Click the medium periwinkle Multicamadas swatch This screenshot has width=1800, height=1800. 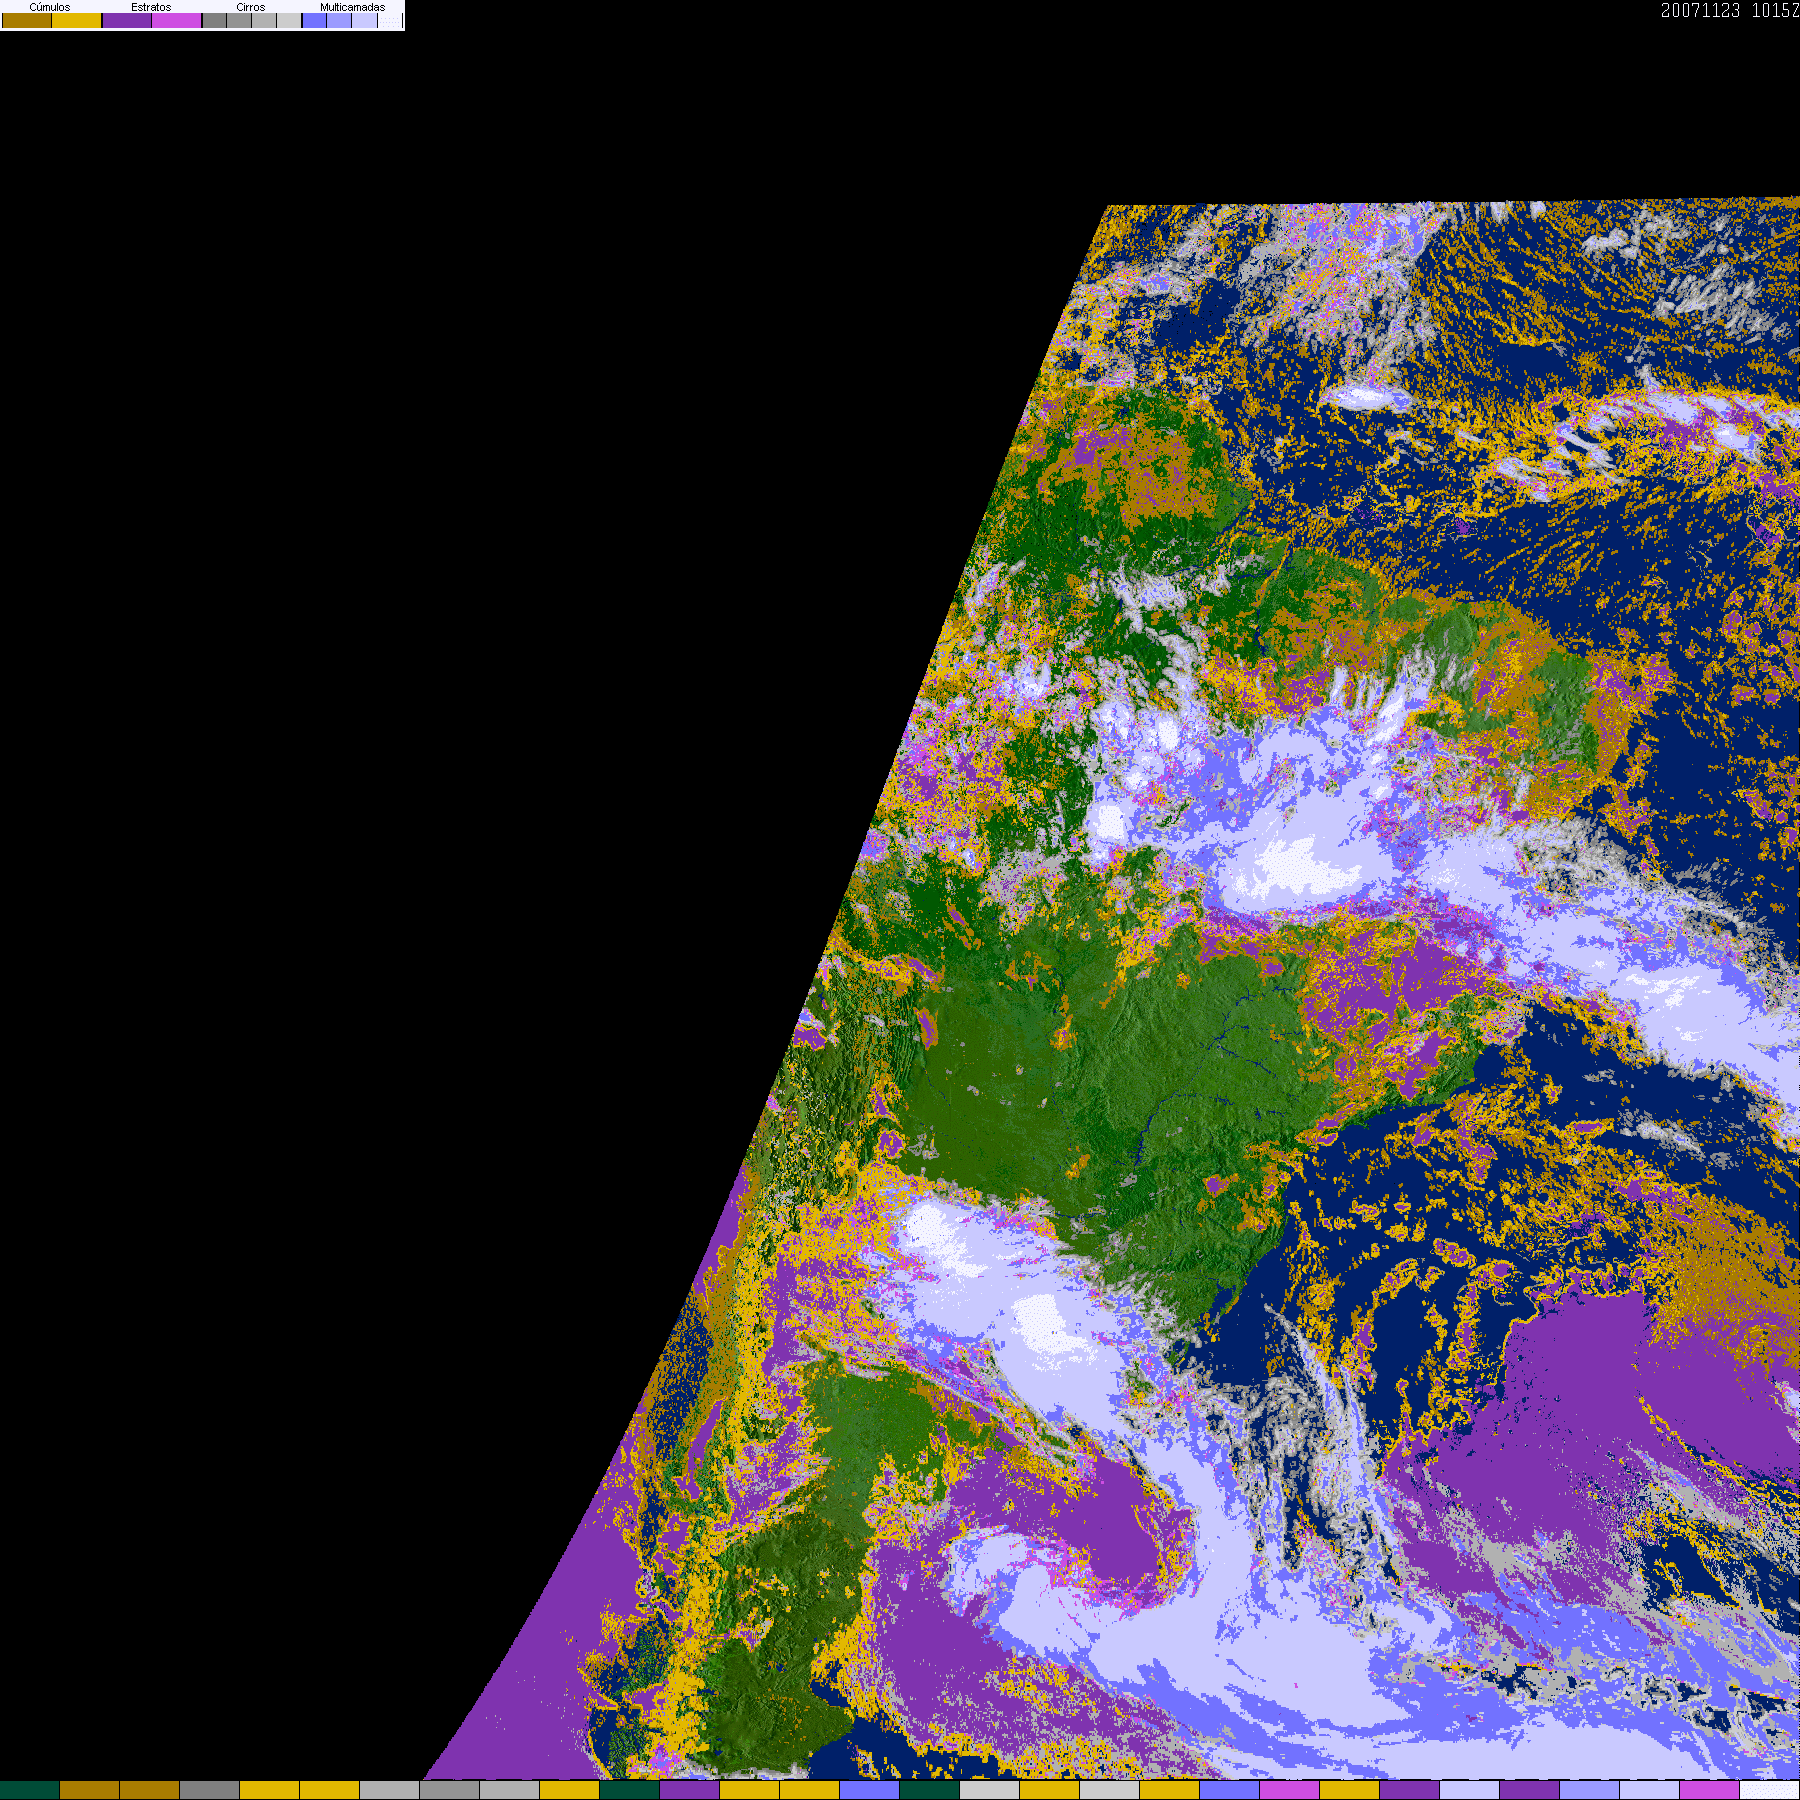(339, 20)
